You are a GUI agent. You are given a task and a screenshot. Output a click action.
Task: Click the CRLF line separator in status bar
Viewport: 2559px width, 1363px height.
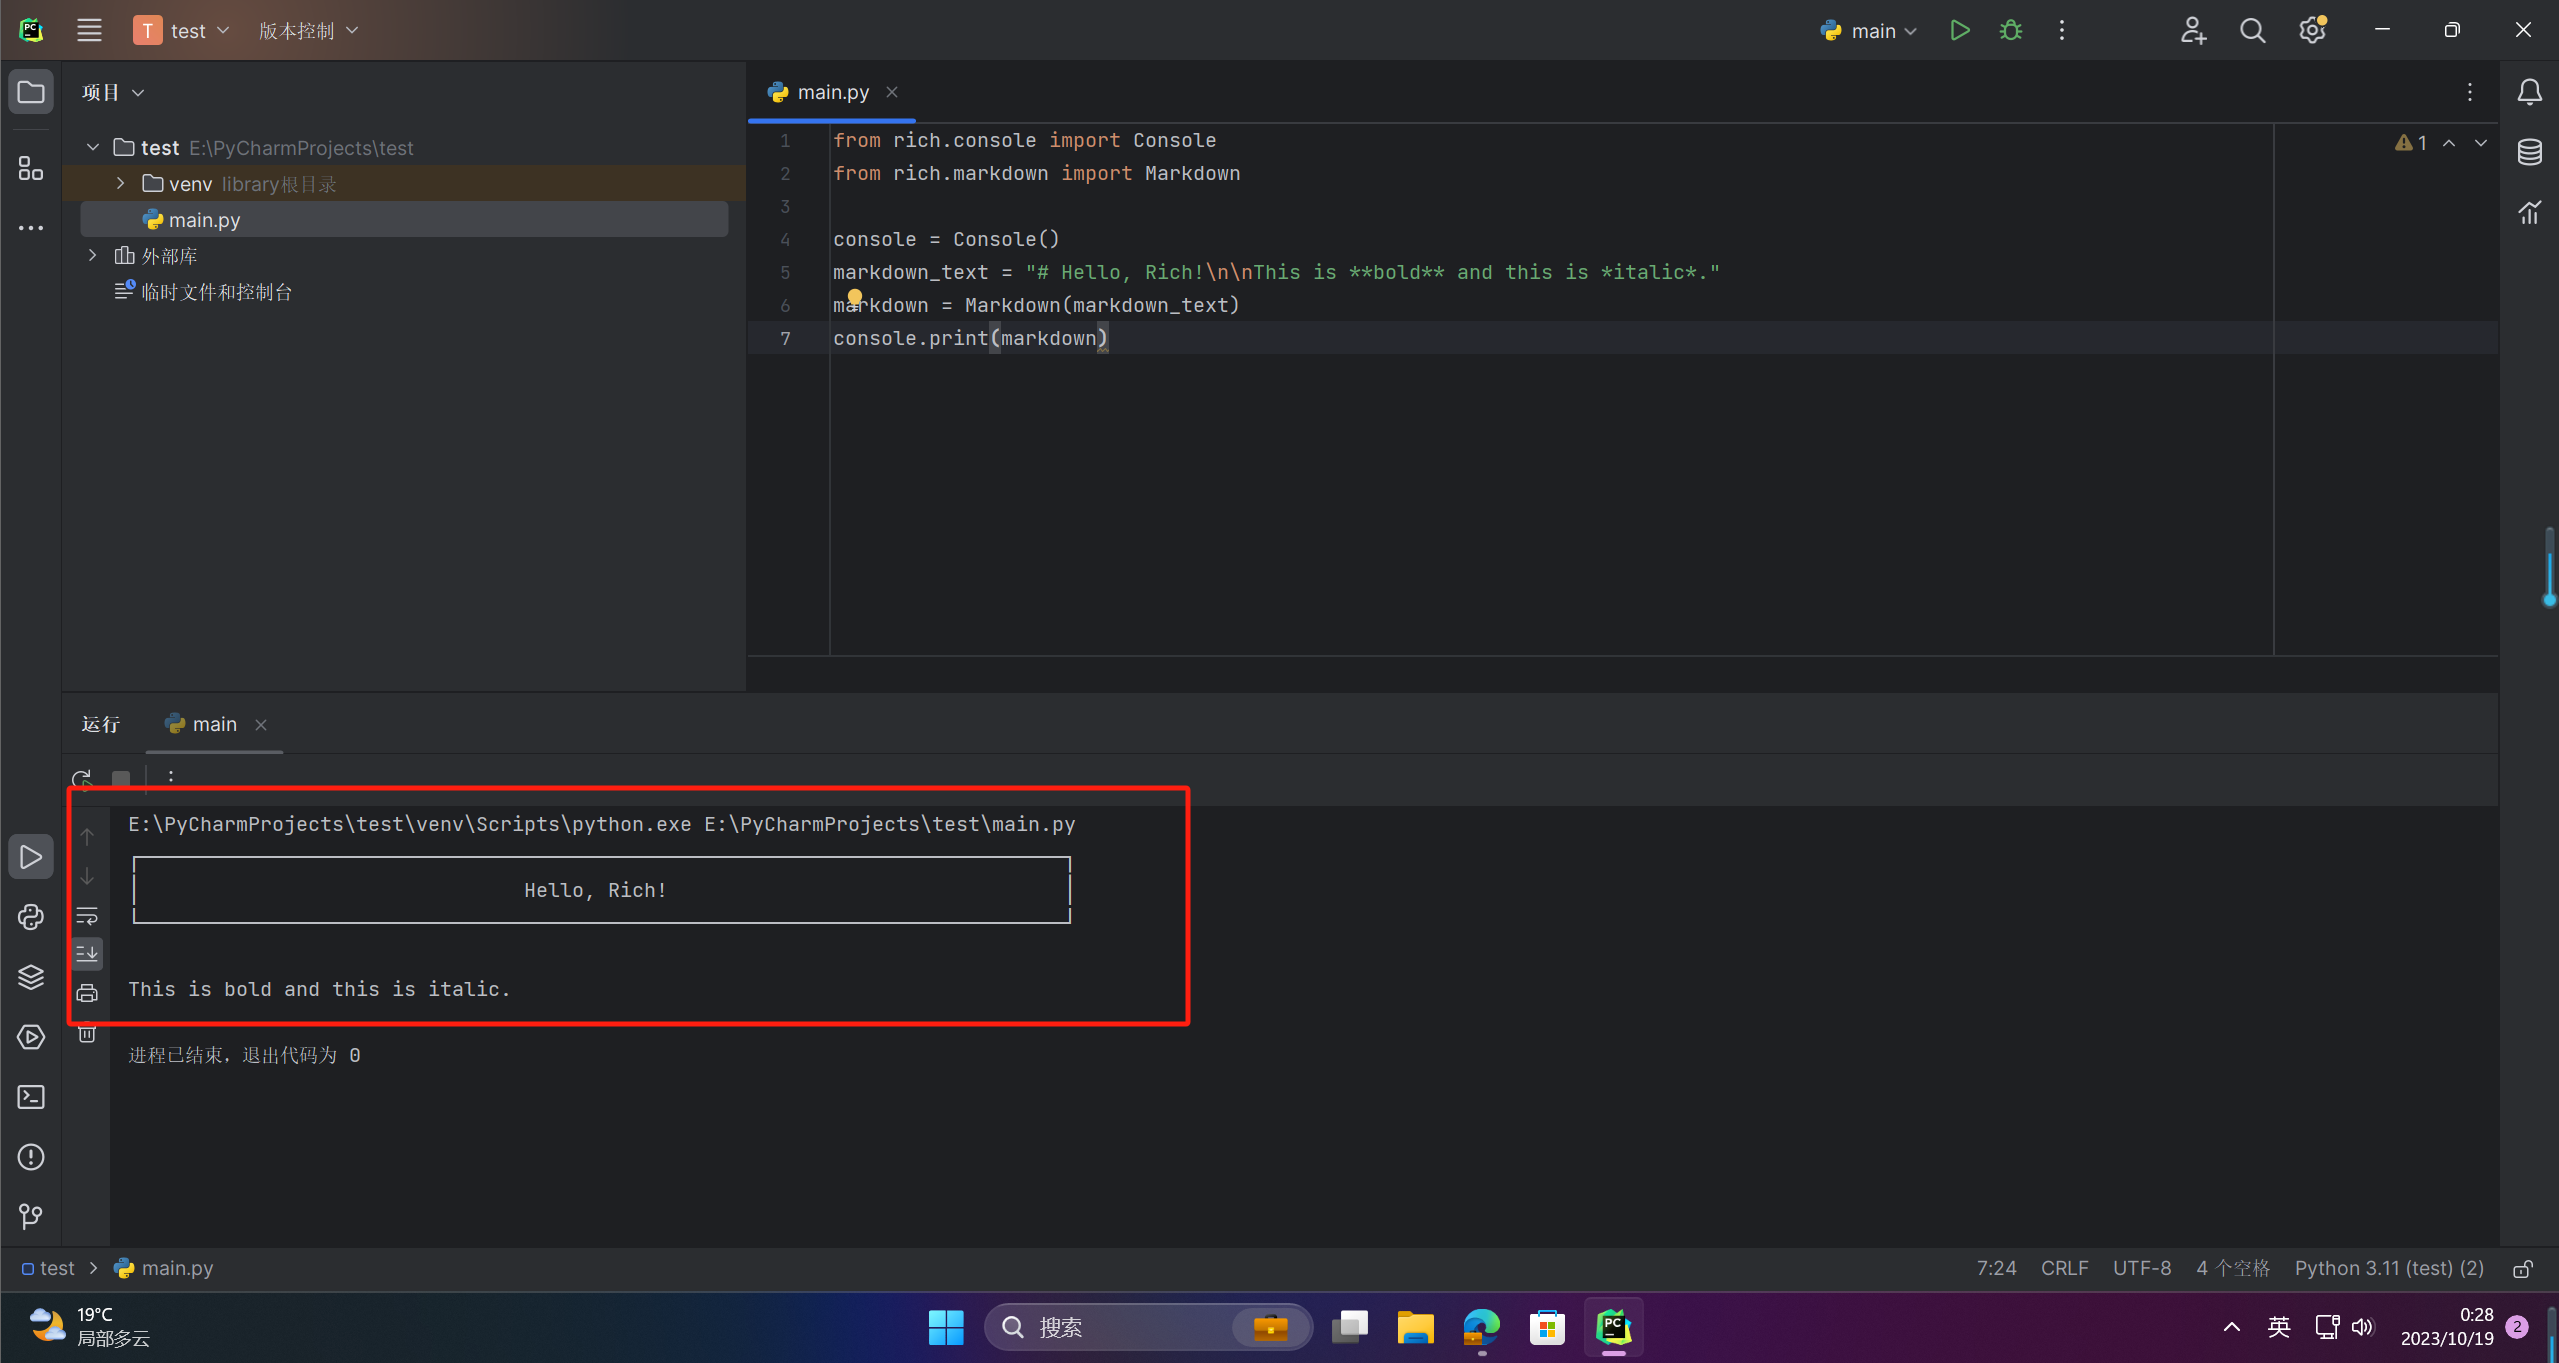tap(2064, 1268)
